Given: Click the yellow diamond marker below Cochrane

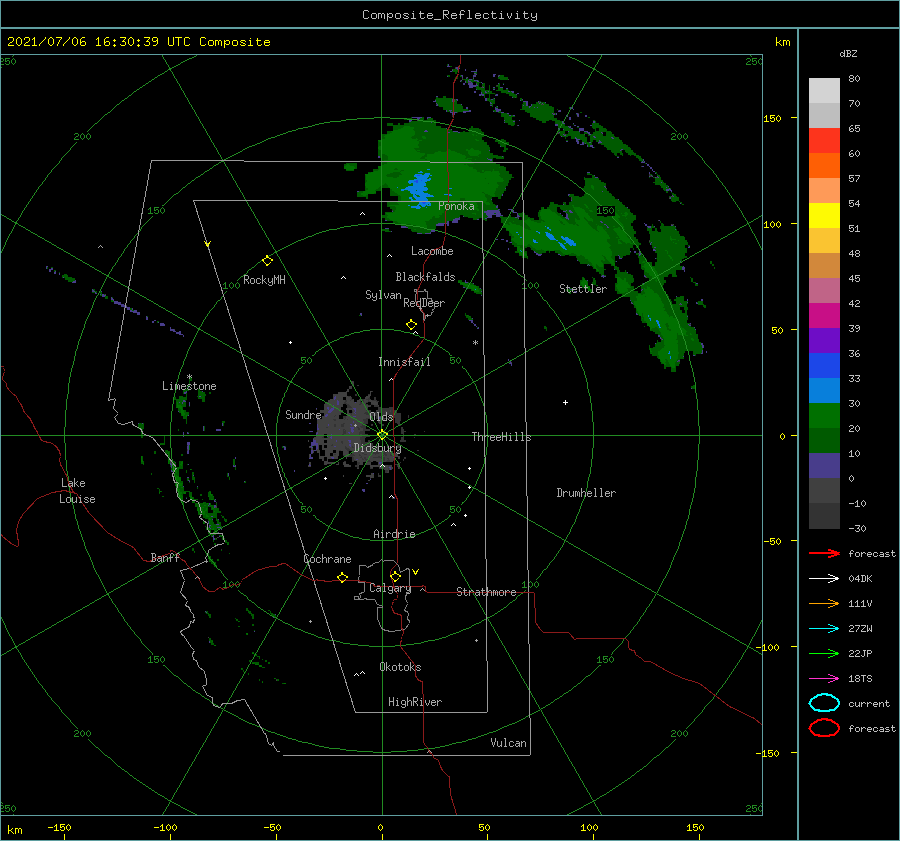Looking at the screenshot, I should click(342, 577).
